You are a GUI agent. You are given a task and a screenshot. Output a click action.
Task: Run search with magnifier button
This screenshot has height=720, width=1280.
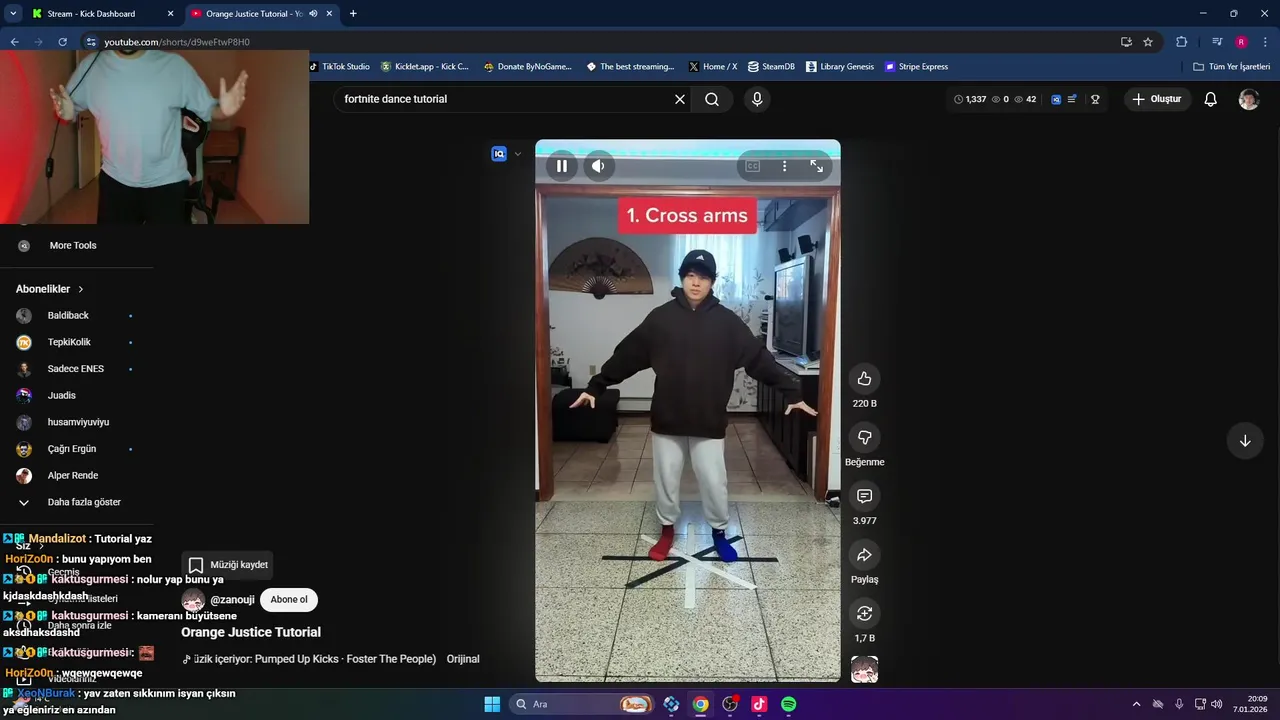[x=712, y=99]
